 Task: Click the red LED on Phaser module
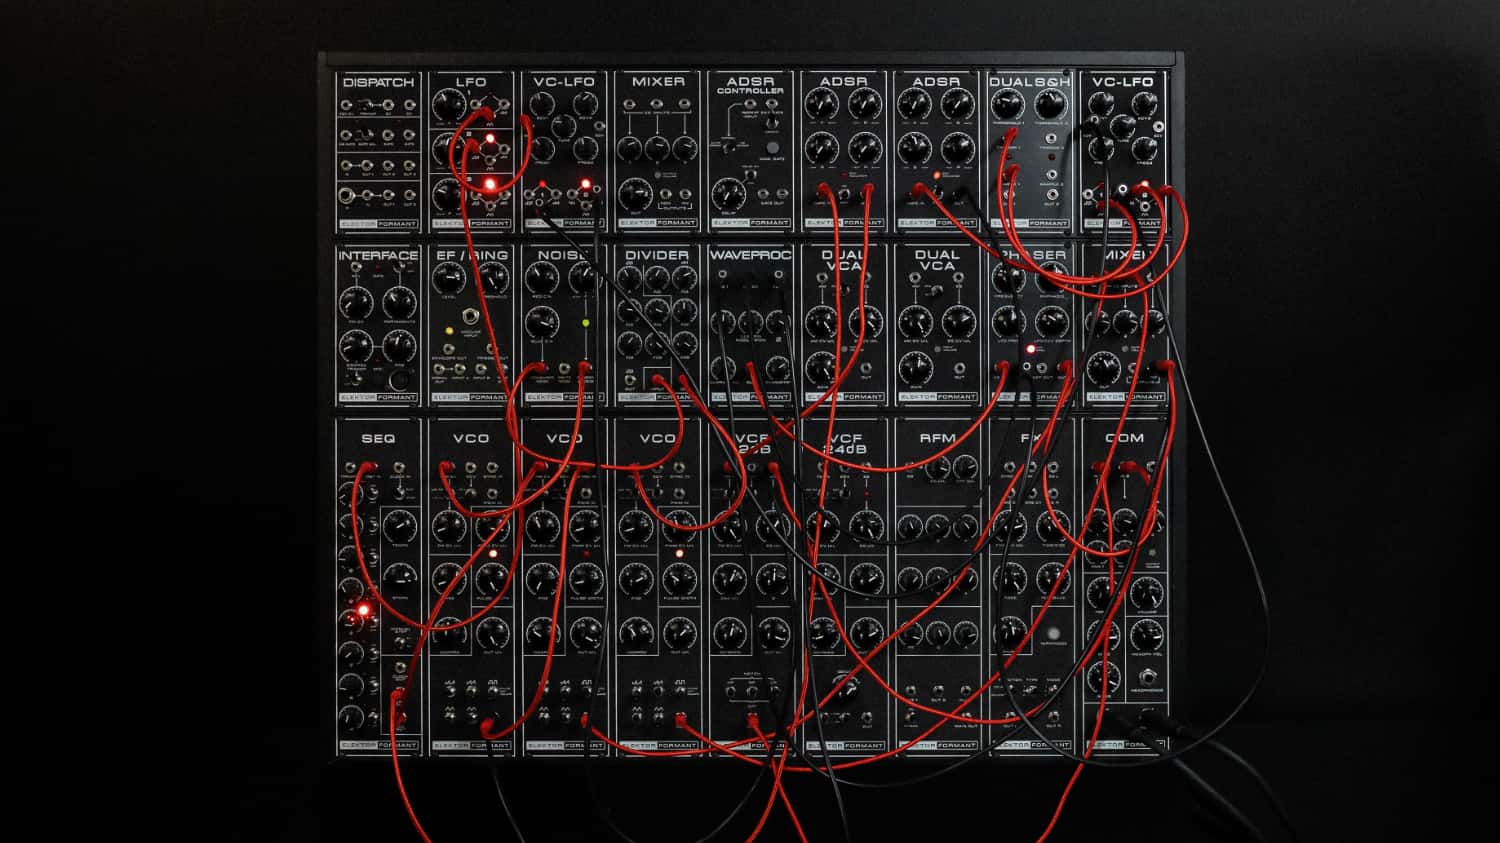pos(1030,349)
